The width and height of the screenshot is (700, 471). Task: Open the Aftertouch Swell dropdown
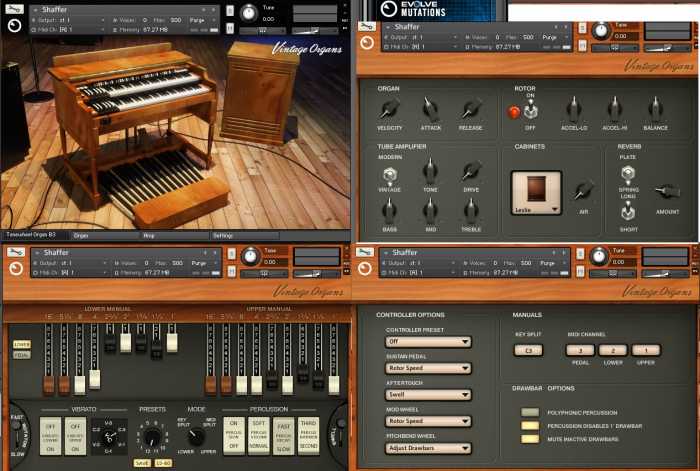tap(428, 395)
